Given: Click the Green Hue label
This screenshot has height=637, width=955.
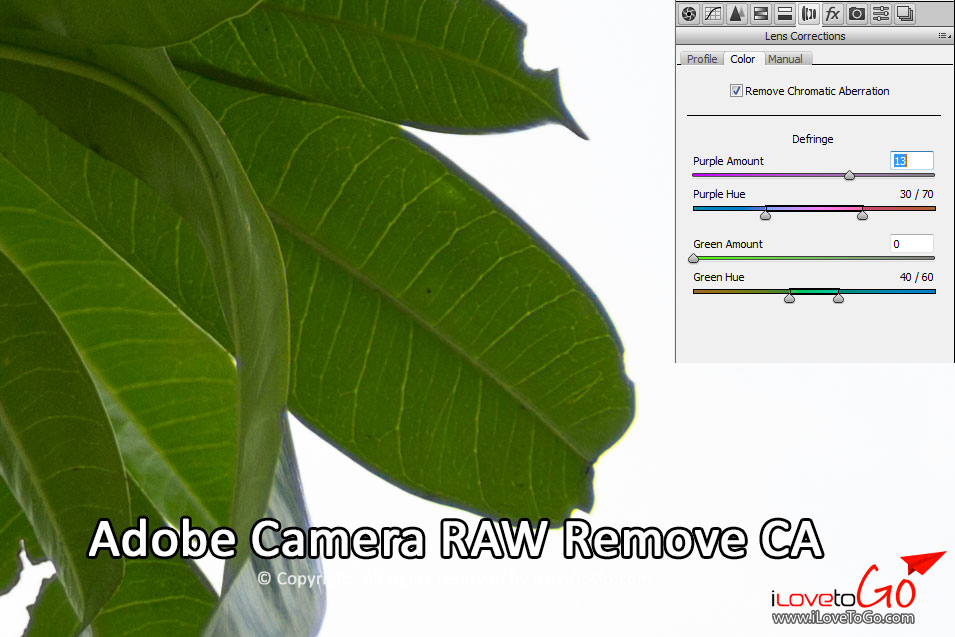Looking at the screenshot, I should pos(719,277).
